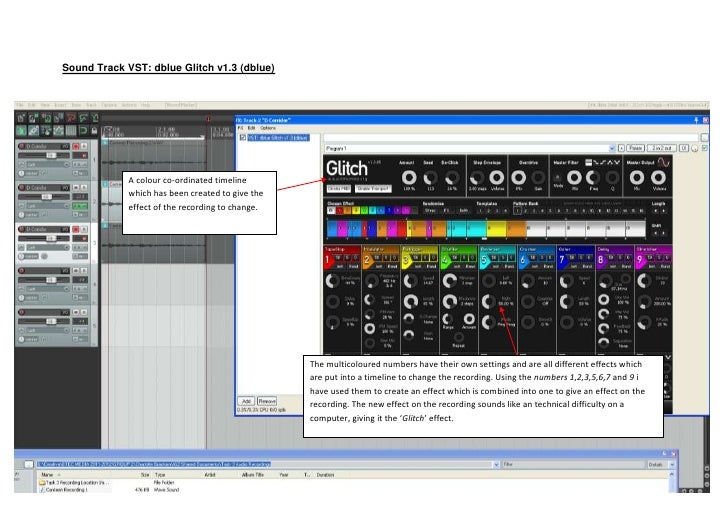Click the Shift left arrow in Glitch
Screen dimensions: 728x515
tap(655, 233)
